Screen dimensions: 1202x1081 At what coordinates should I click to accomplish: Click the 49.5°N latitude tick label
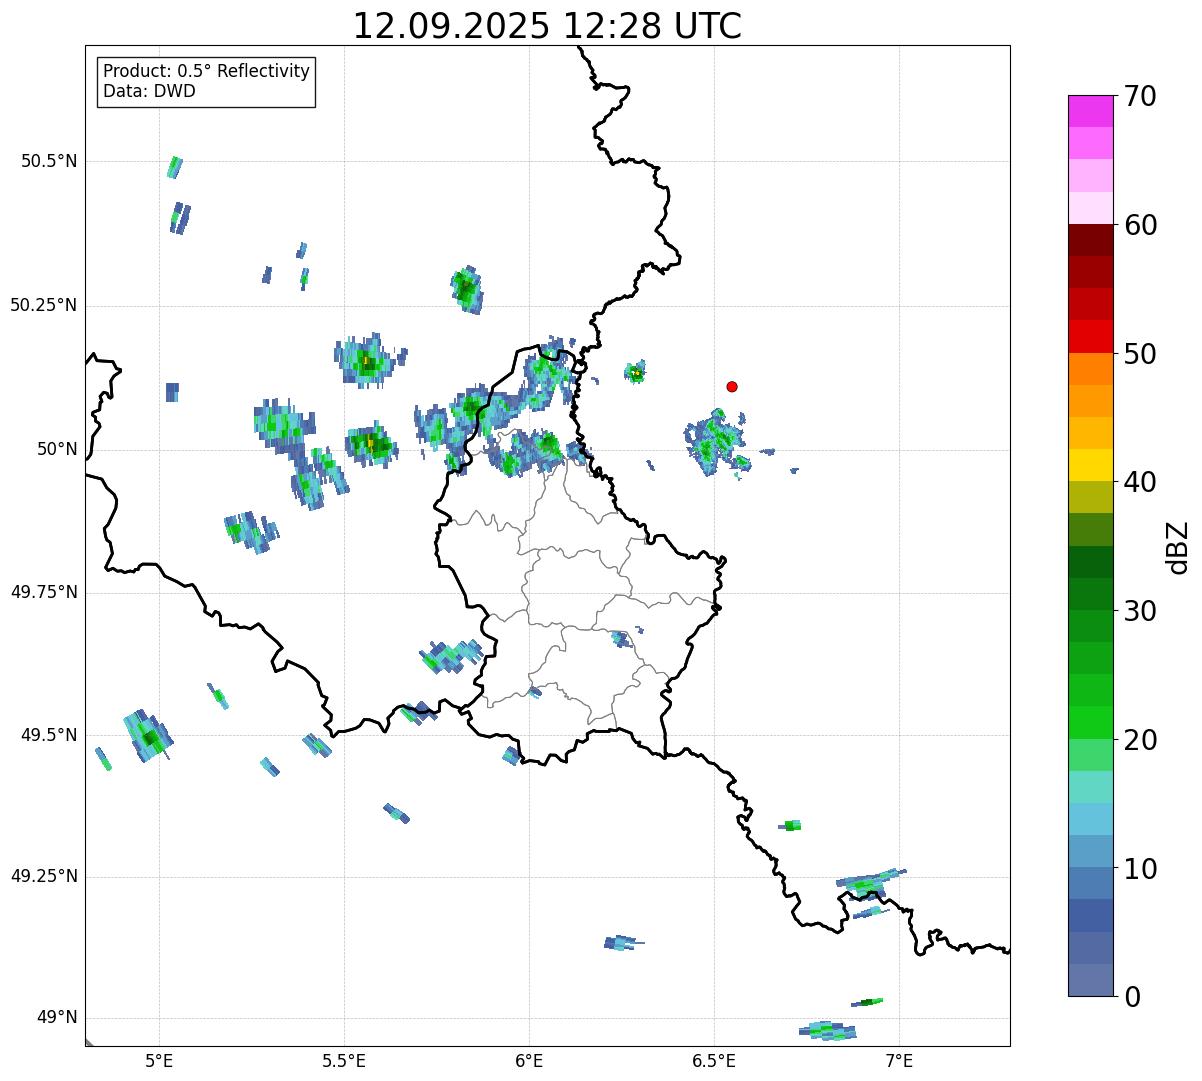(x=49, y=735)
